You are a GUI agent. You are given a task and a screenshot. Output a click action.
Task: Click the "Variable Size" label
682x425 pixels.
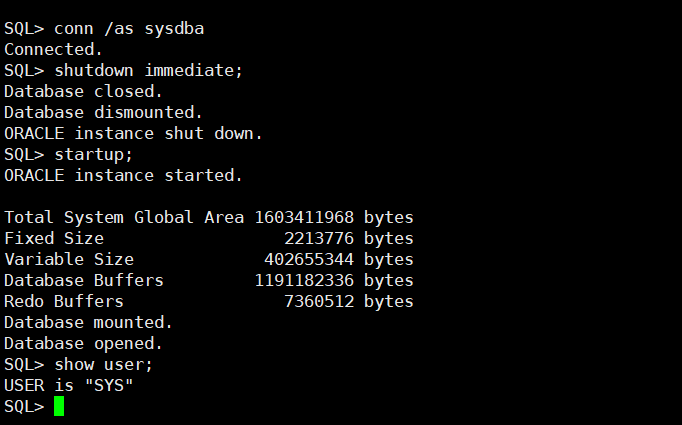(68, 259)
